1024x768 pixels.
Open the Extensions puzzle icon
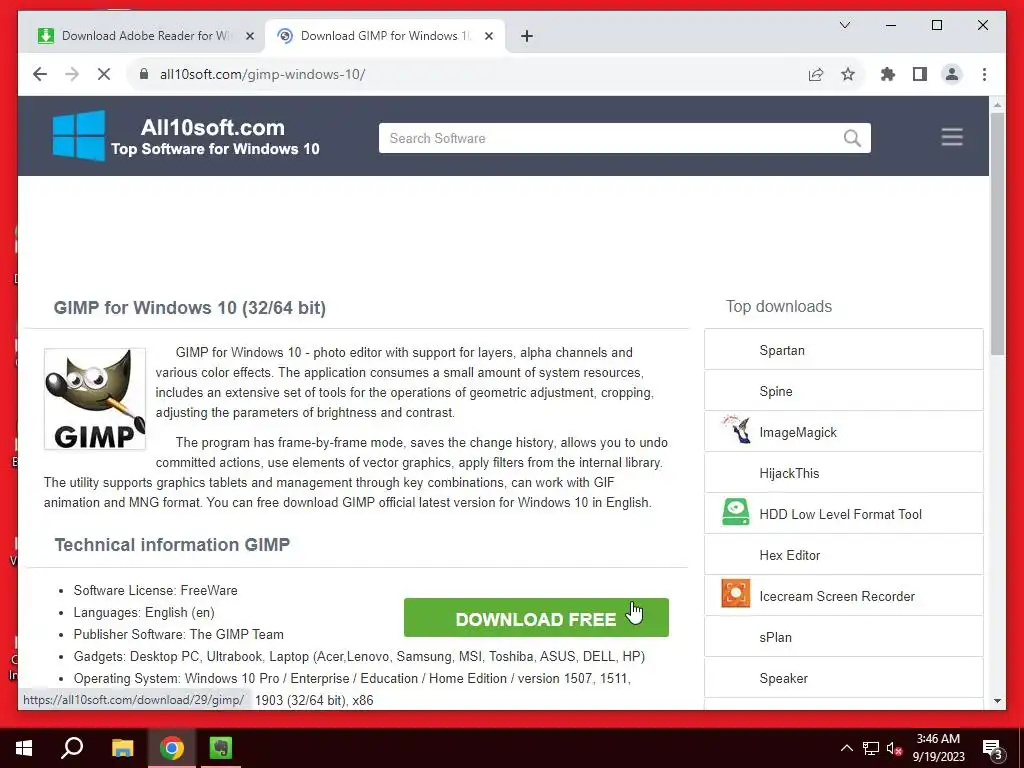tap(888, 74)
